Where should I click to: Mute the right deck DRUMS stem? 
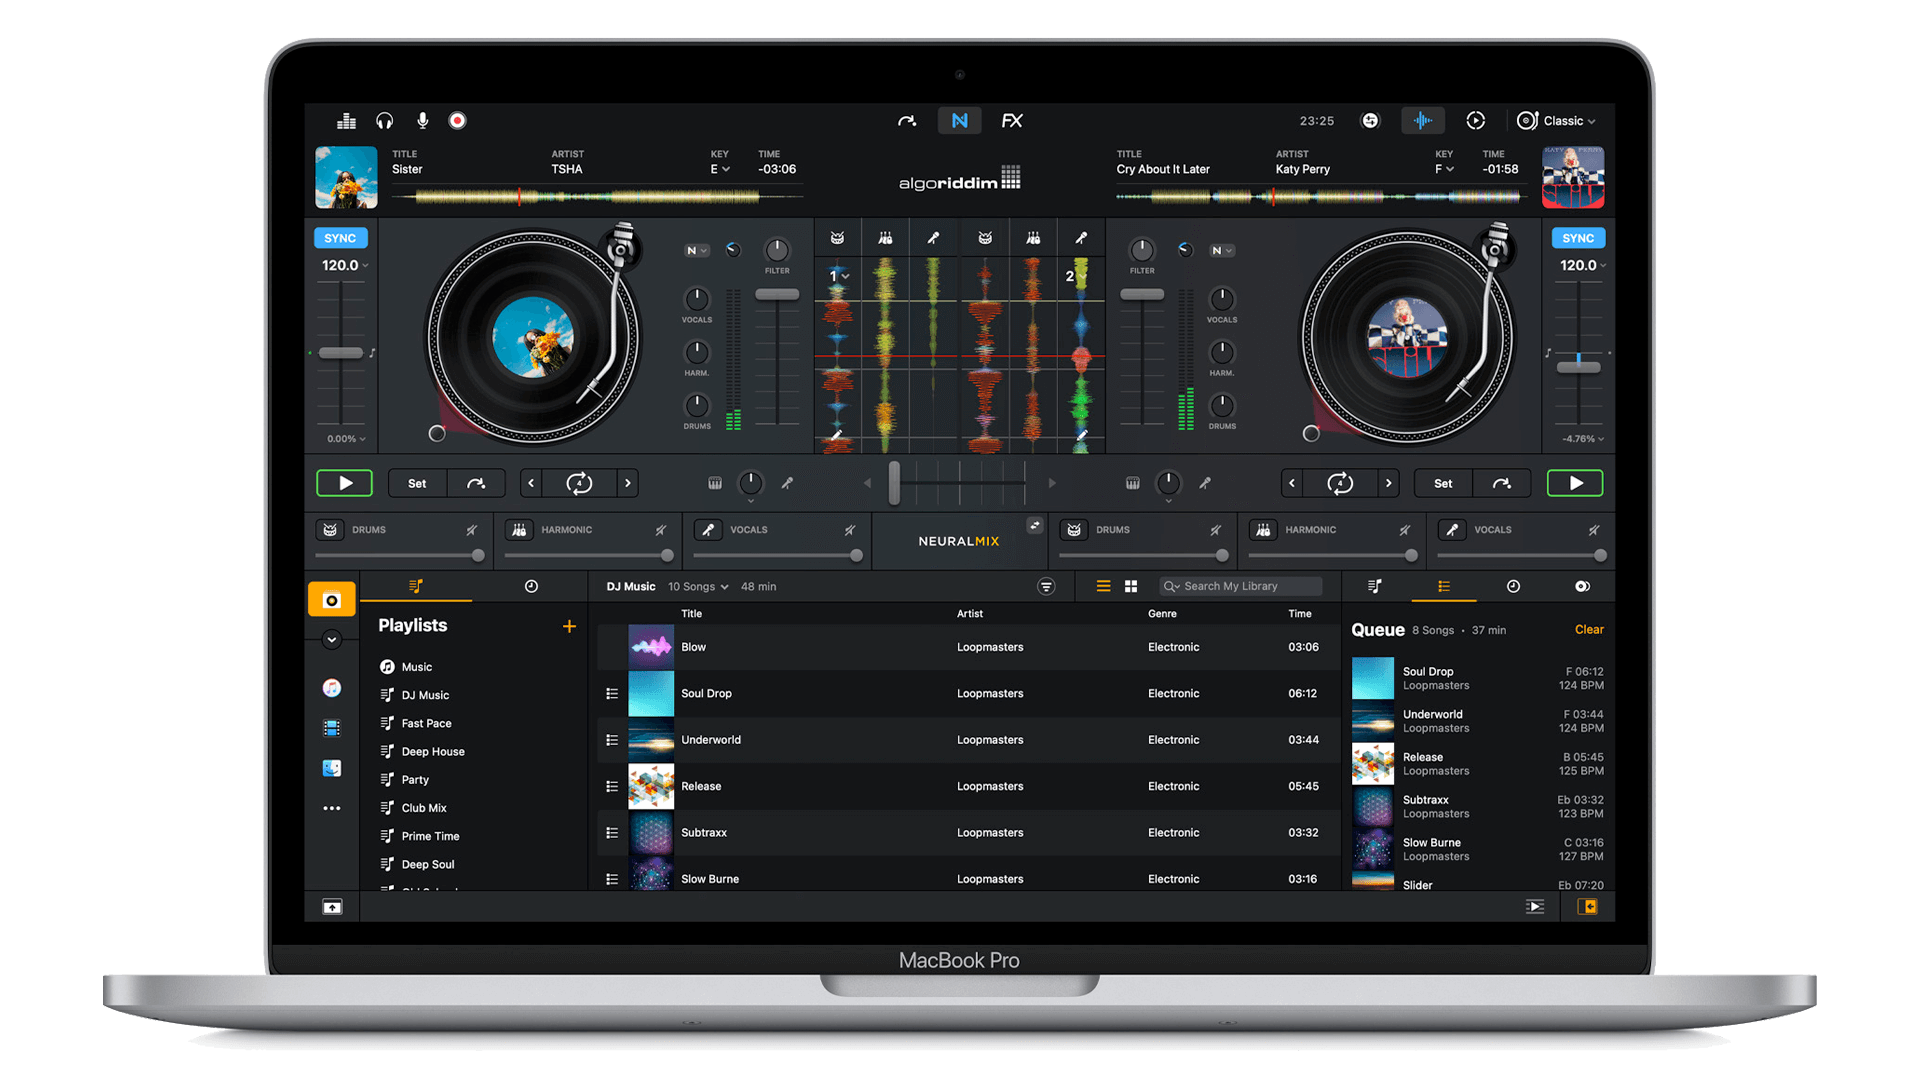pyautogui.click(x=1215, y=530)
